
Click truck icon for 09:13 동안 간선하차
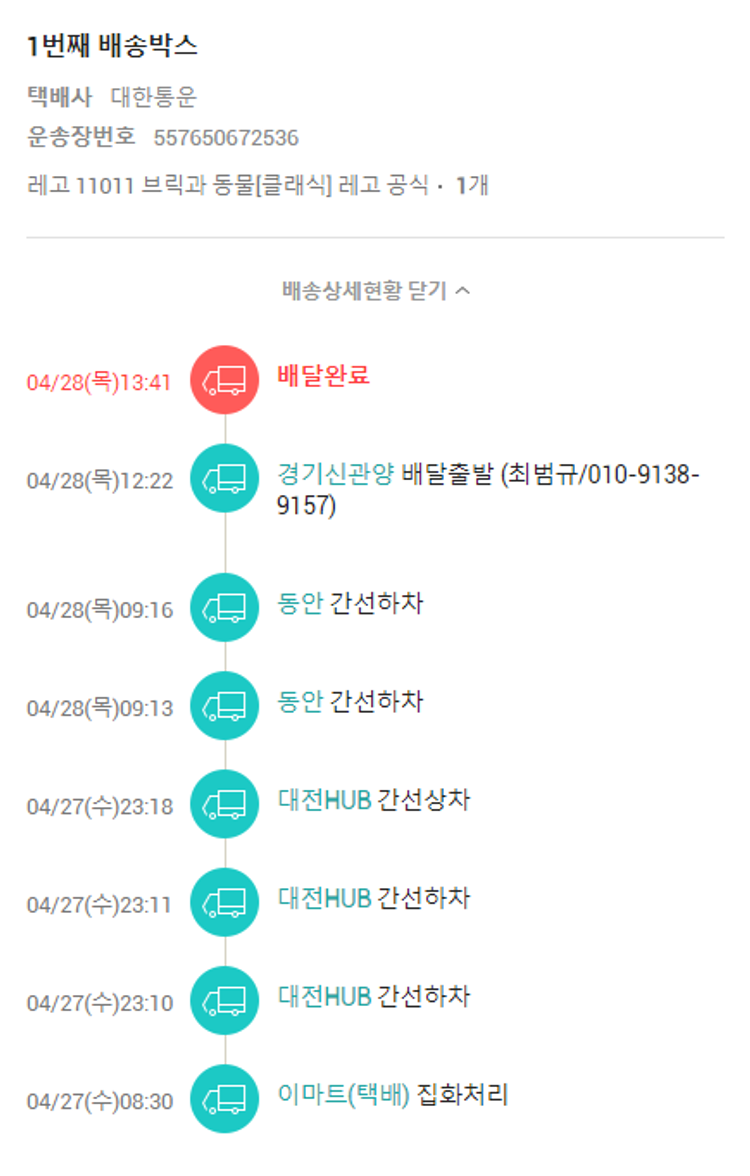[x=225, y=706]
